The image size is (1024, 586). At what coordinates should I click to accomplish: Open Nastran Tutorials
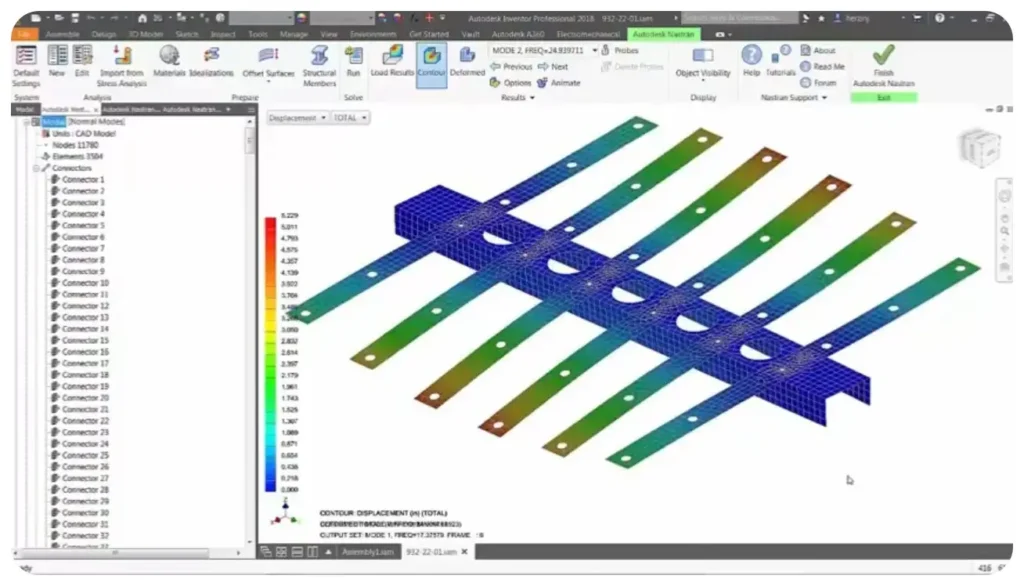point(780,62)
